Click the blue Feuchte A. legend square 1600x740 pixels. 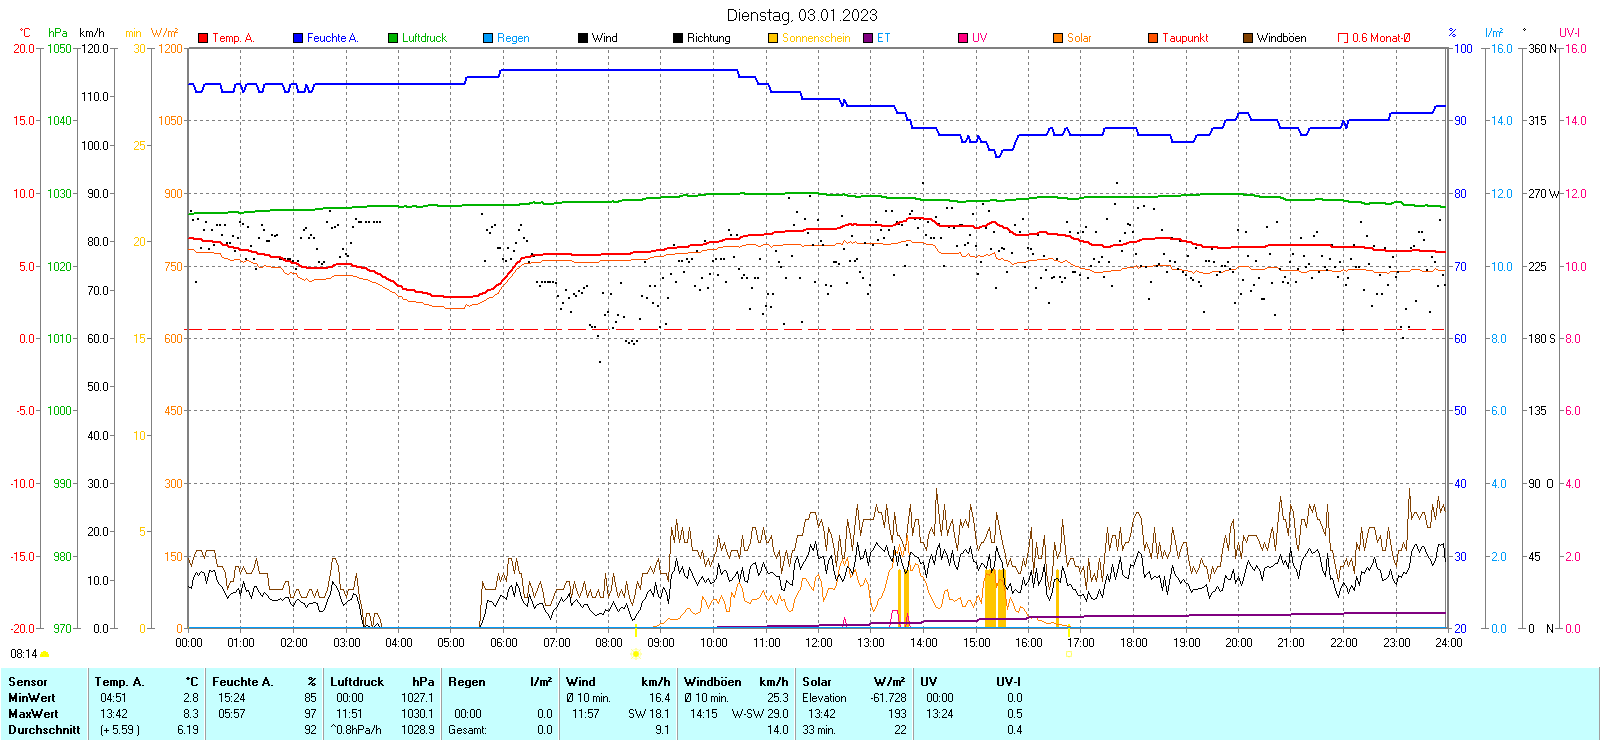coord(298,38)
